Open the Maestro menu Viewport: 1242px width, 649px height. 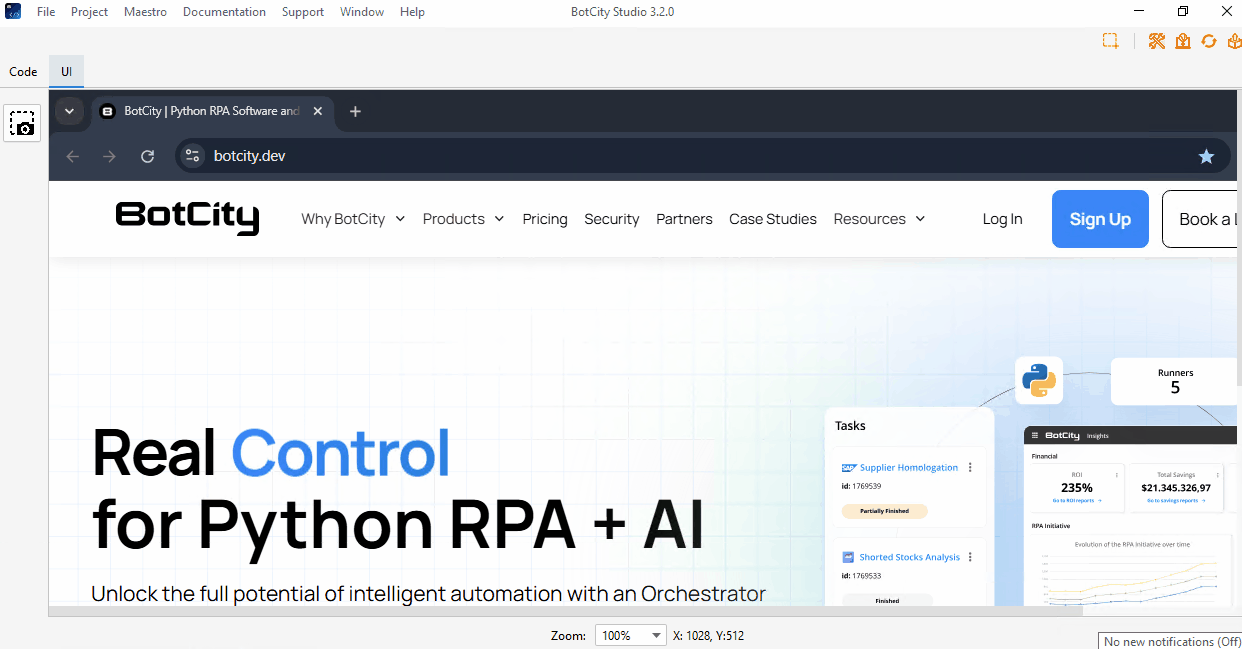145,12
